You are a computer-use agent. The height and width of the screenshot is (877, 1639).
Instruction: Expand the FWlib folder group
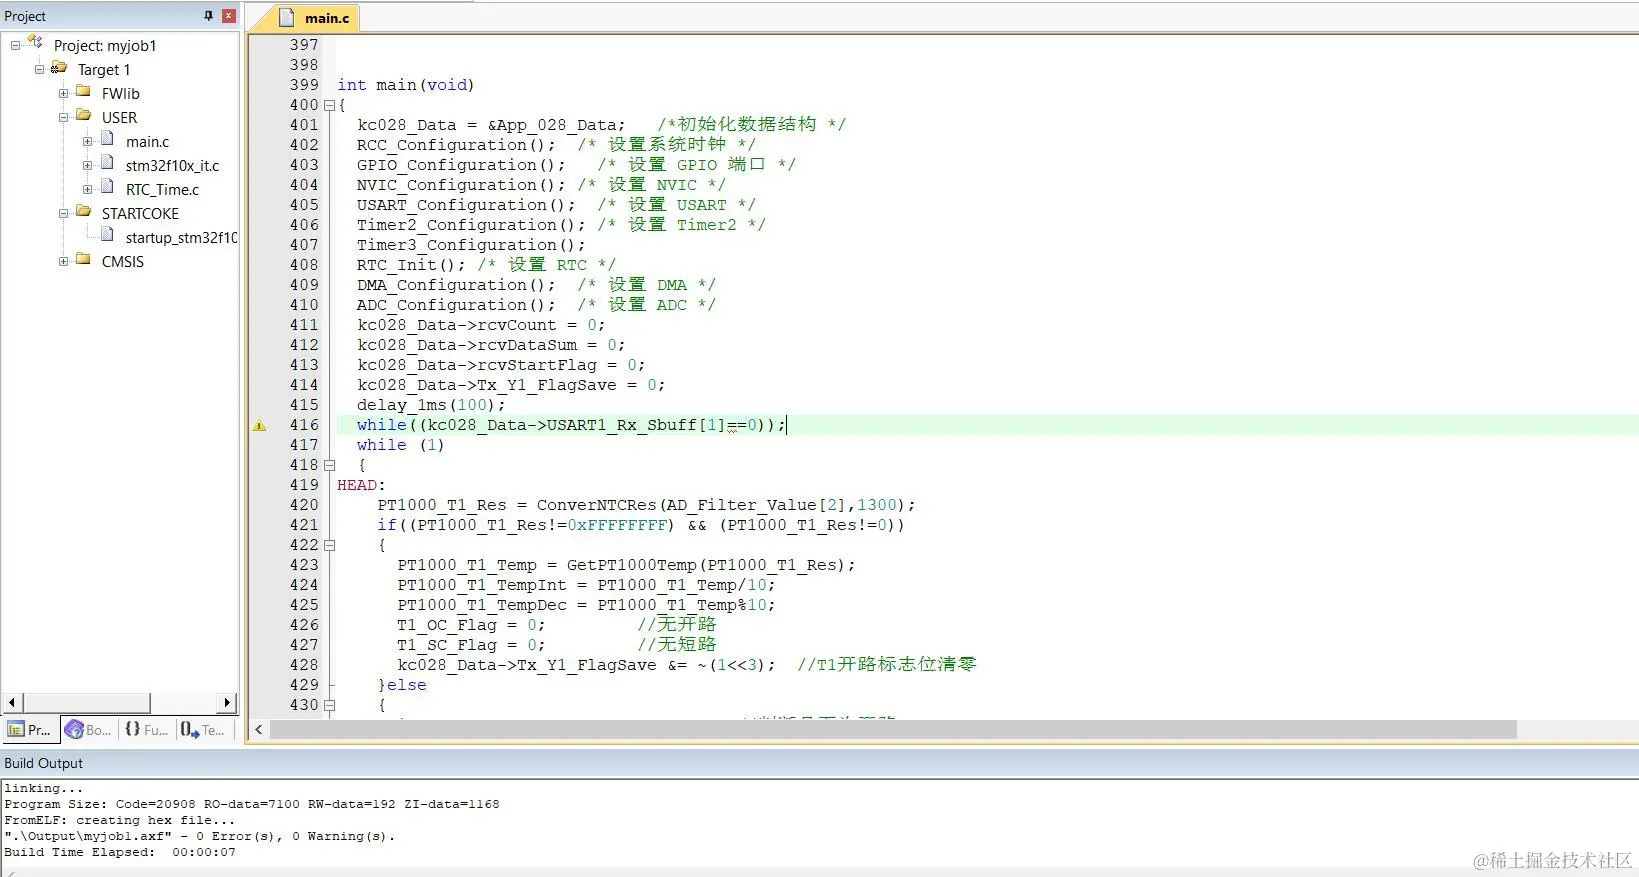[x=63, y=93]
